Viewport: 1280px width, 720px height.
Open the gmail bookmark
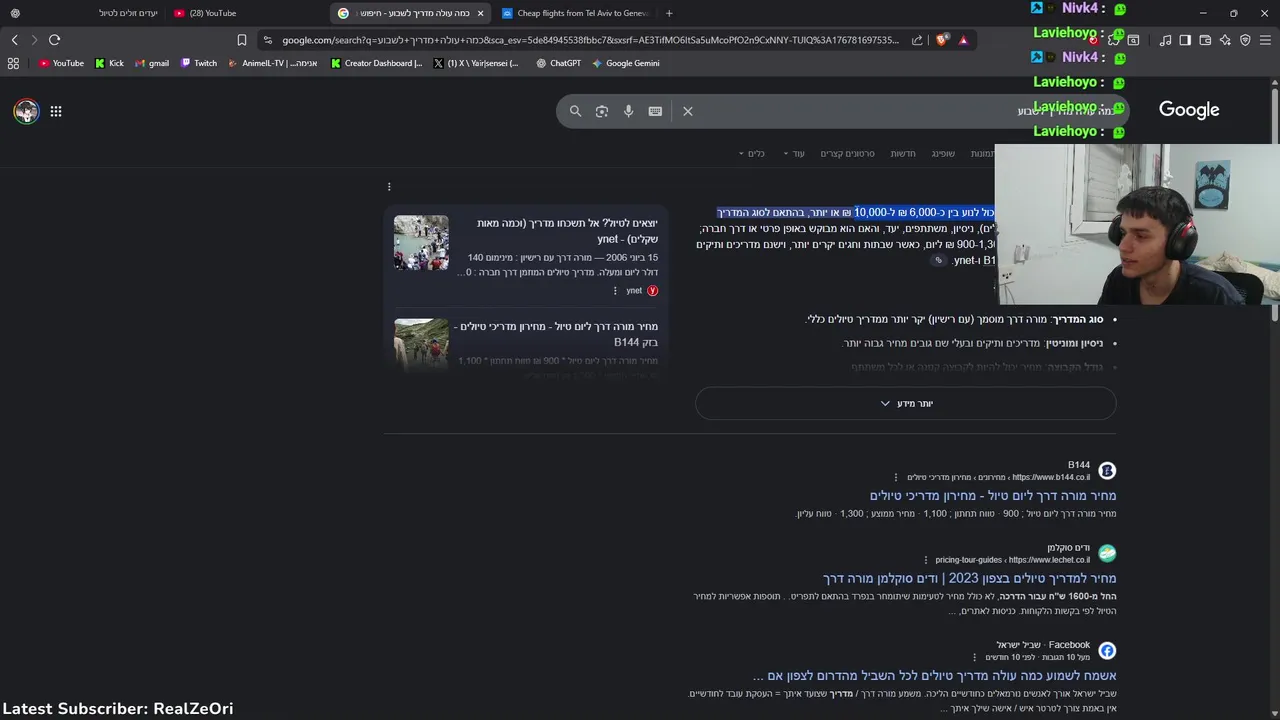pos(151,63)
